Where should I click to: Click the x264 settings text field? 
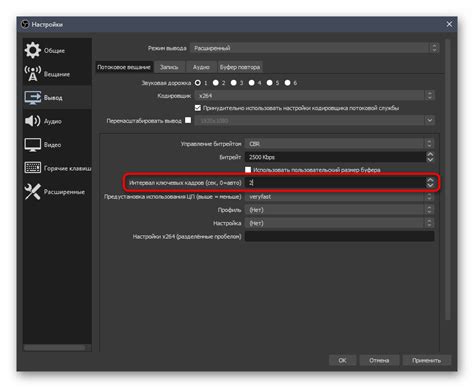[x=339, y=236]
